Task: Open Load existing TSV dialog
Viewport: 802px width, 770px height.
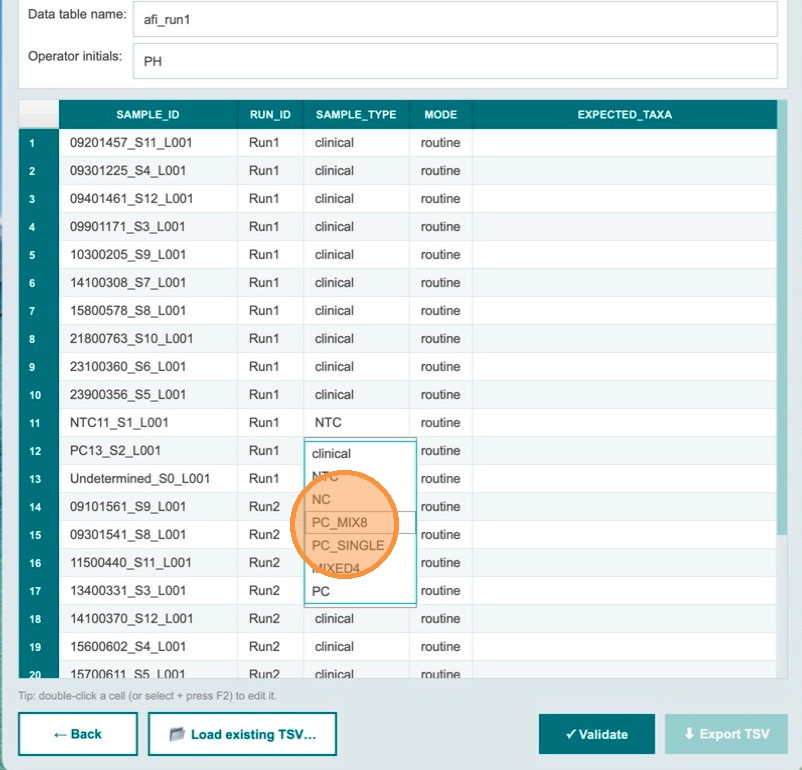Action: (x=242, y=734)
